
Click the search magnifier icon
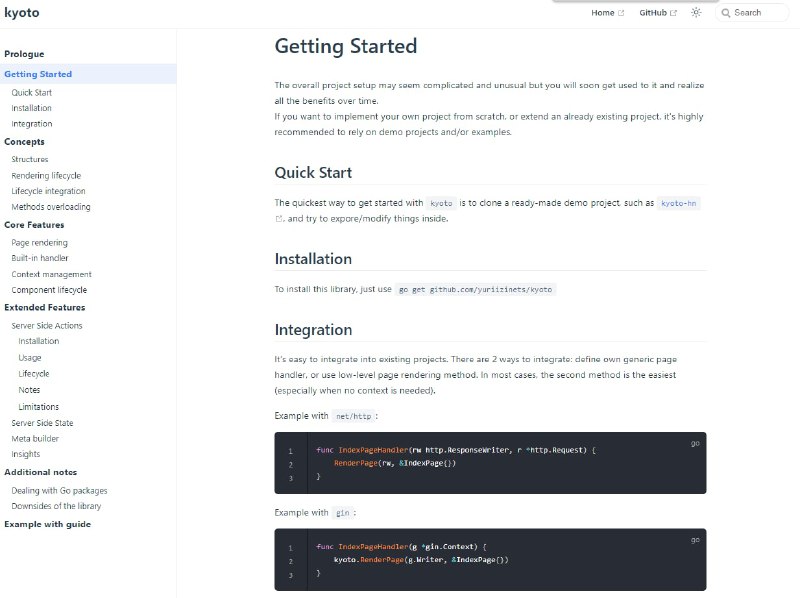[725, 13]
